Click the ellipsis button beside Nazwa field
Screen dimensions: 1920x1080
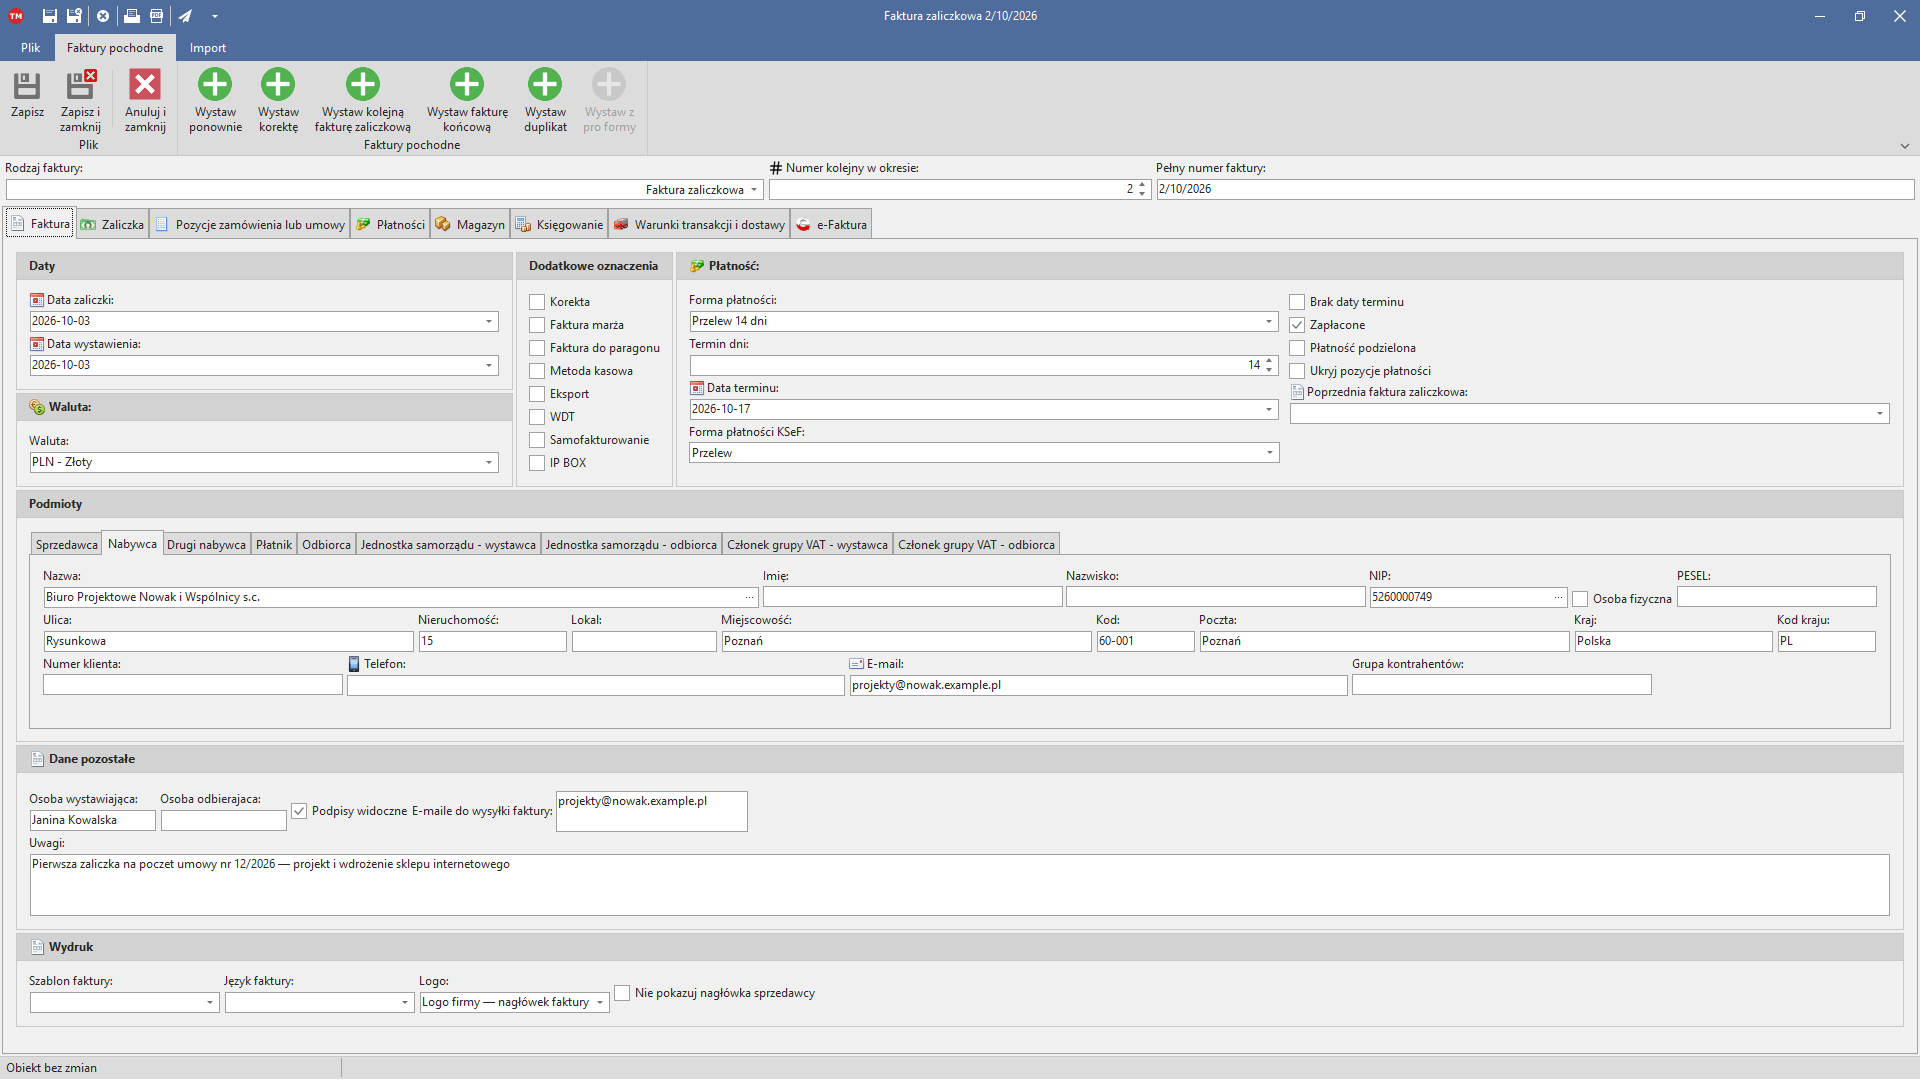[749, 597]
